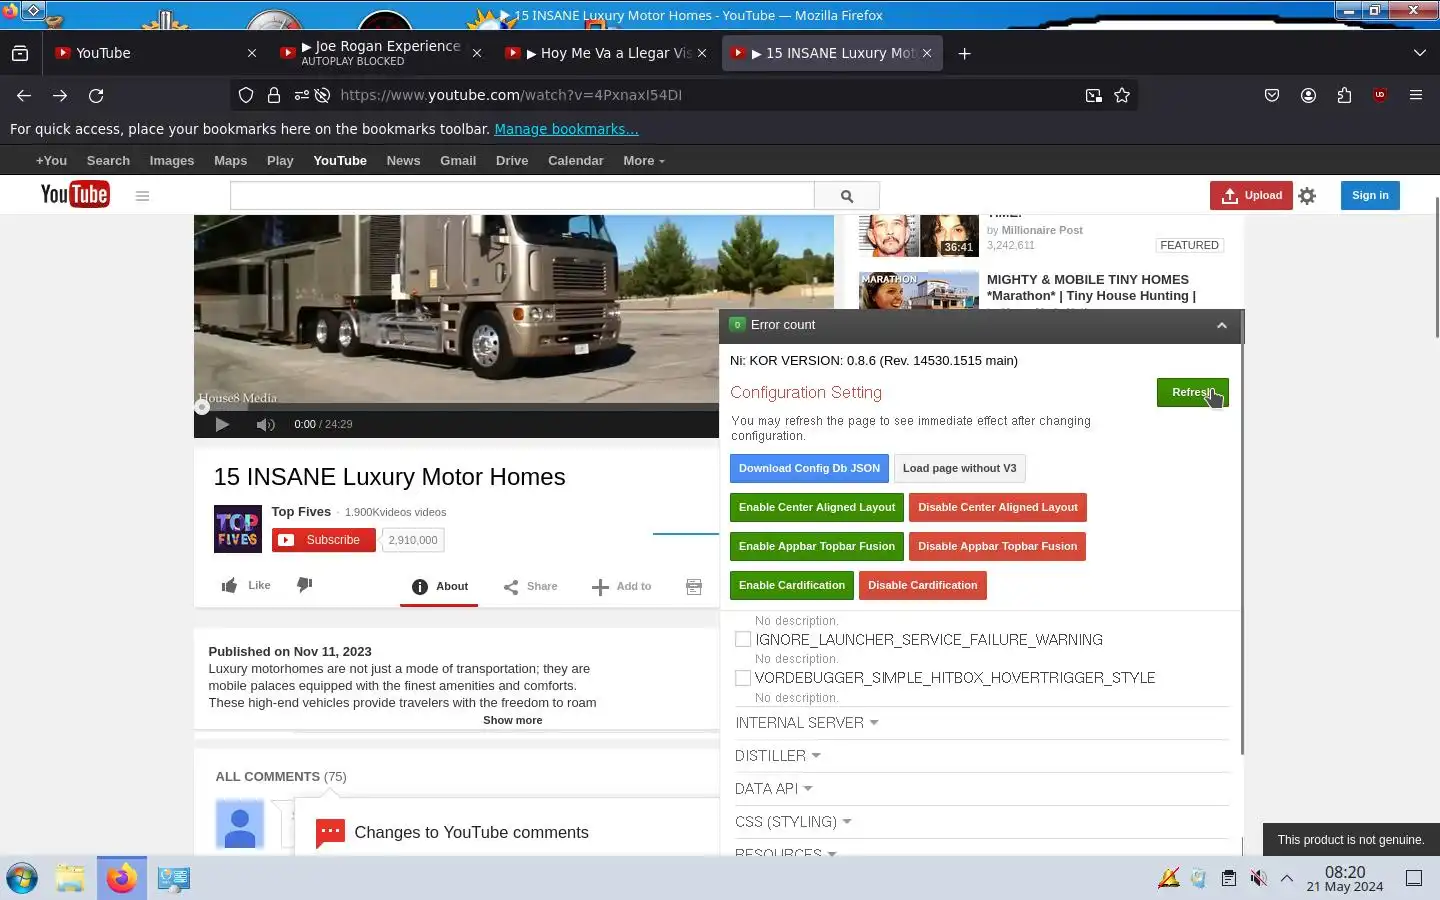This screenshot has height=900, width=1440.
Task: Open the Share tab under the video
Action: (x=531, y=587)
